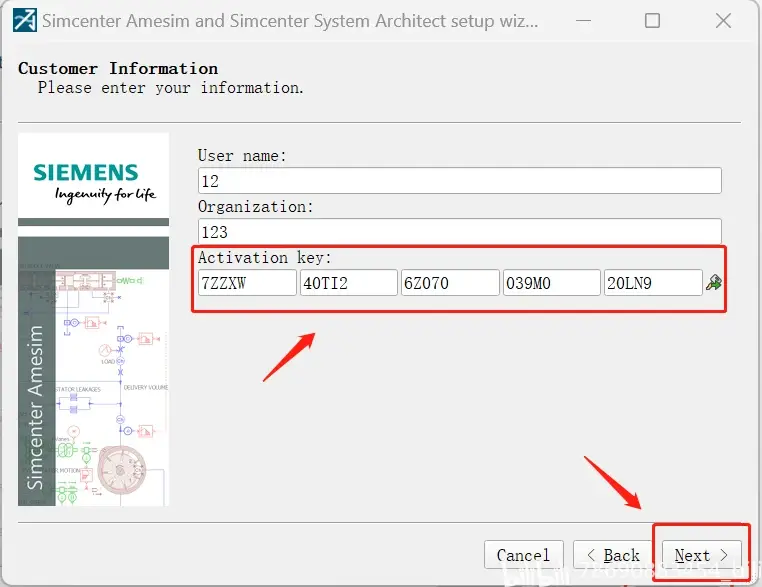The width and height of the screenshot is (762, 587).
Task: Click the key icon beside activation key
Action: pos(714,282)
